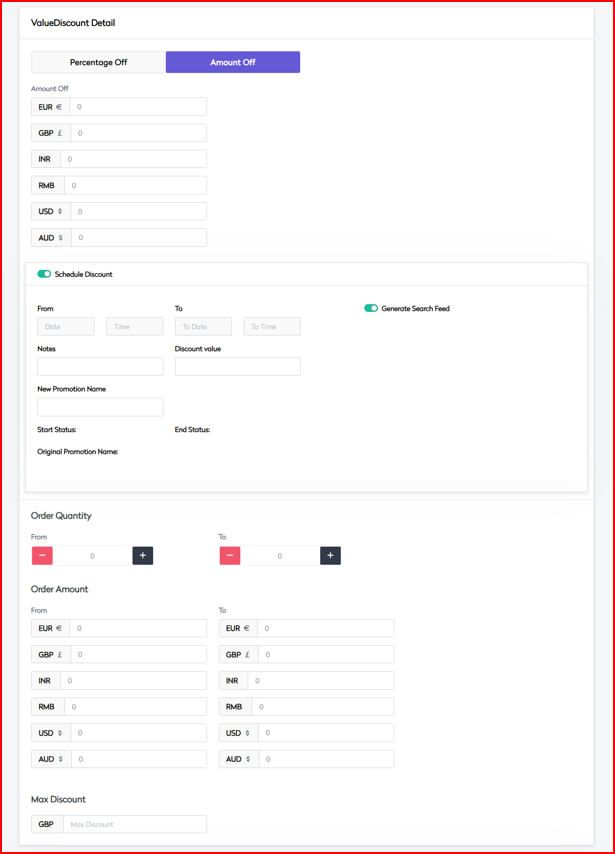The image size is (615, 854).
Task: Select the Amount Off tab
Action: tap(233, 62)
